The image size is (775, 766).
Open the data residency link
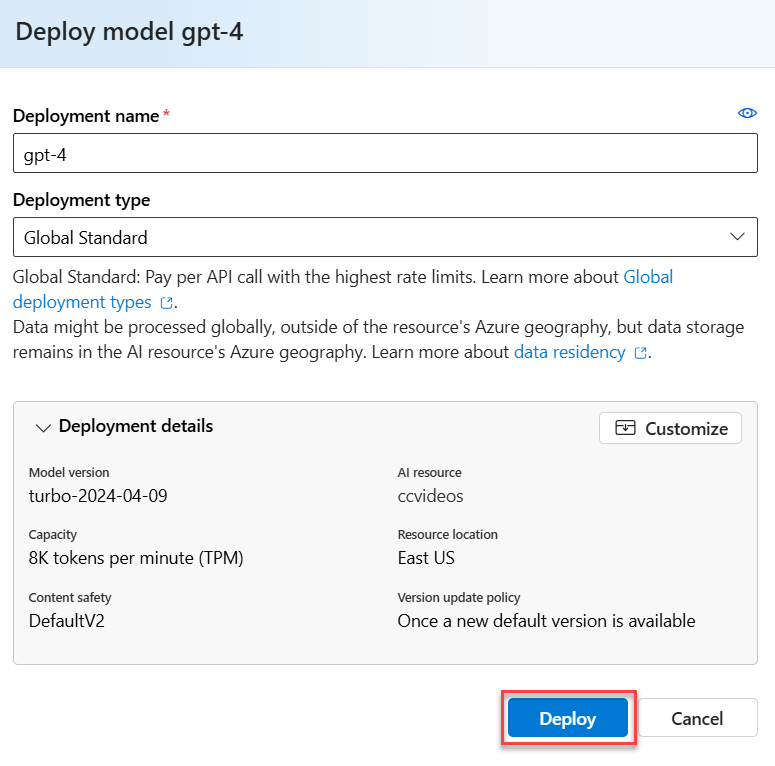tap(569, 352)
